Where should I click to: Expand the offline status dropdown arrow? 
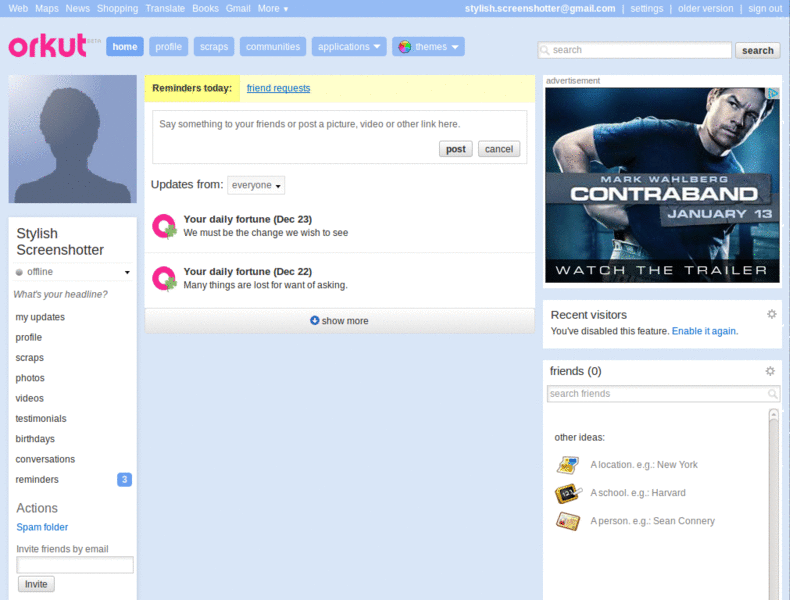[x=128, y=272]
